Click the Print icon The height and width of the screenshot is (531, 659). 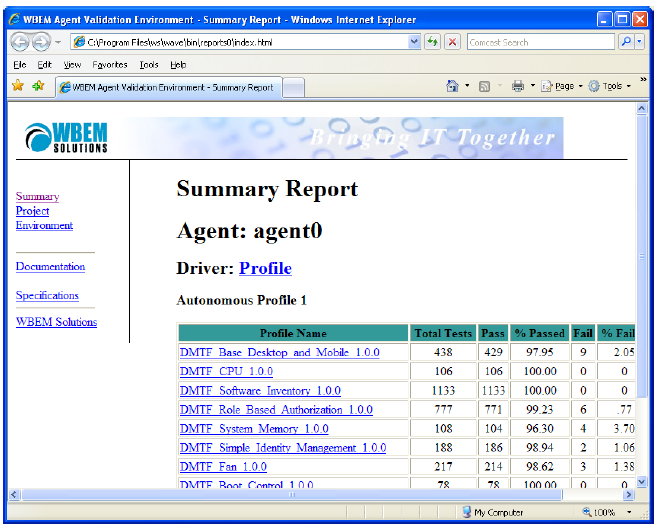[x=518, y=86]
